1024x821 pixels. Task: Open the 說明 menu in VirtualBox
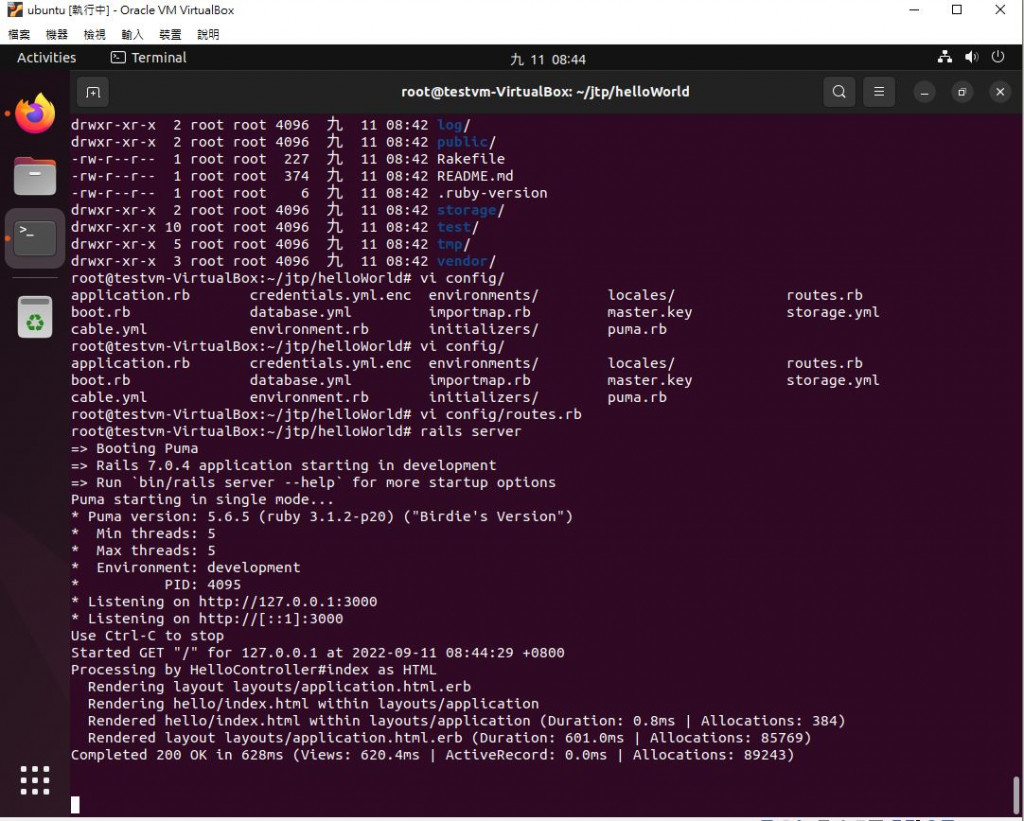click(208, 35)
